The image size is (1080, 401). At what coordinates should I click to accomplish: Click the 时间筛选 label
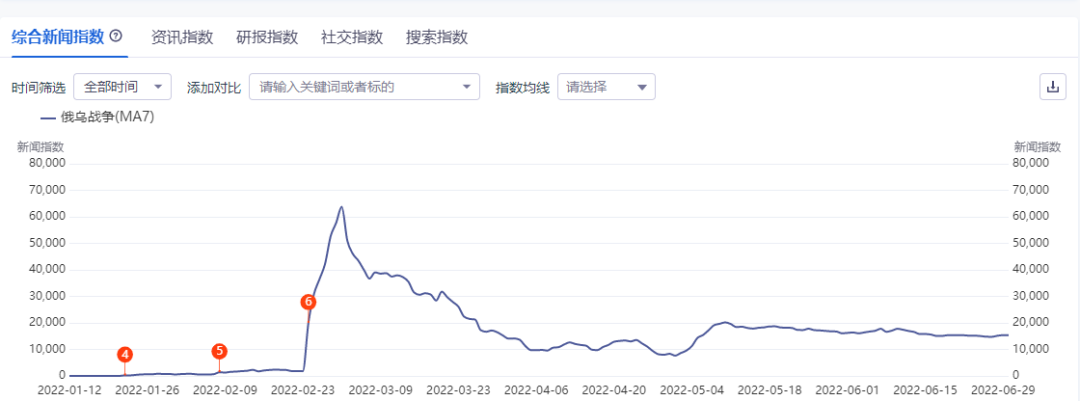(x=39, y=88)
